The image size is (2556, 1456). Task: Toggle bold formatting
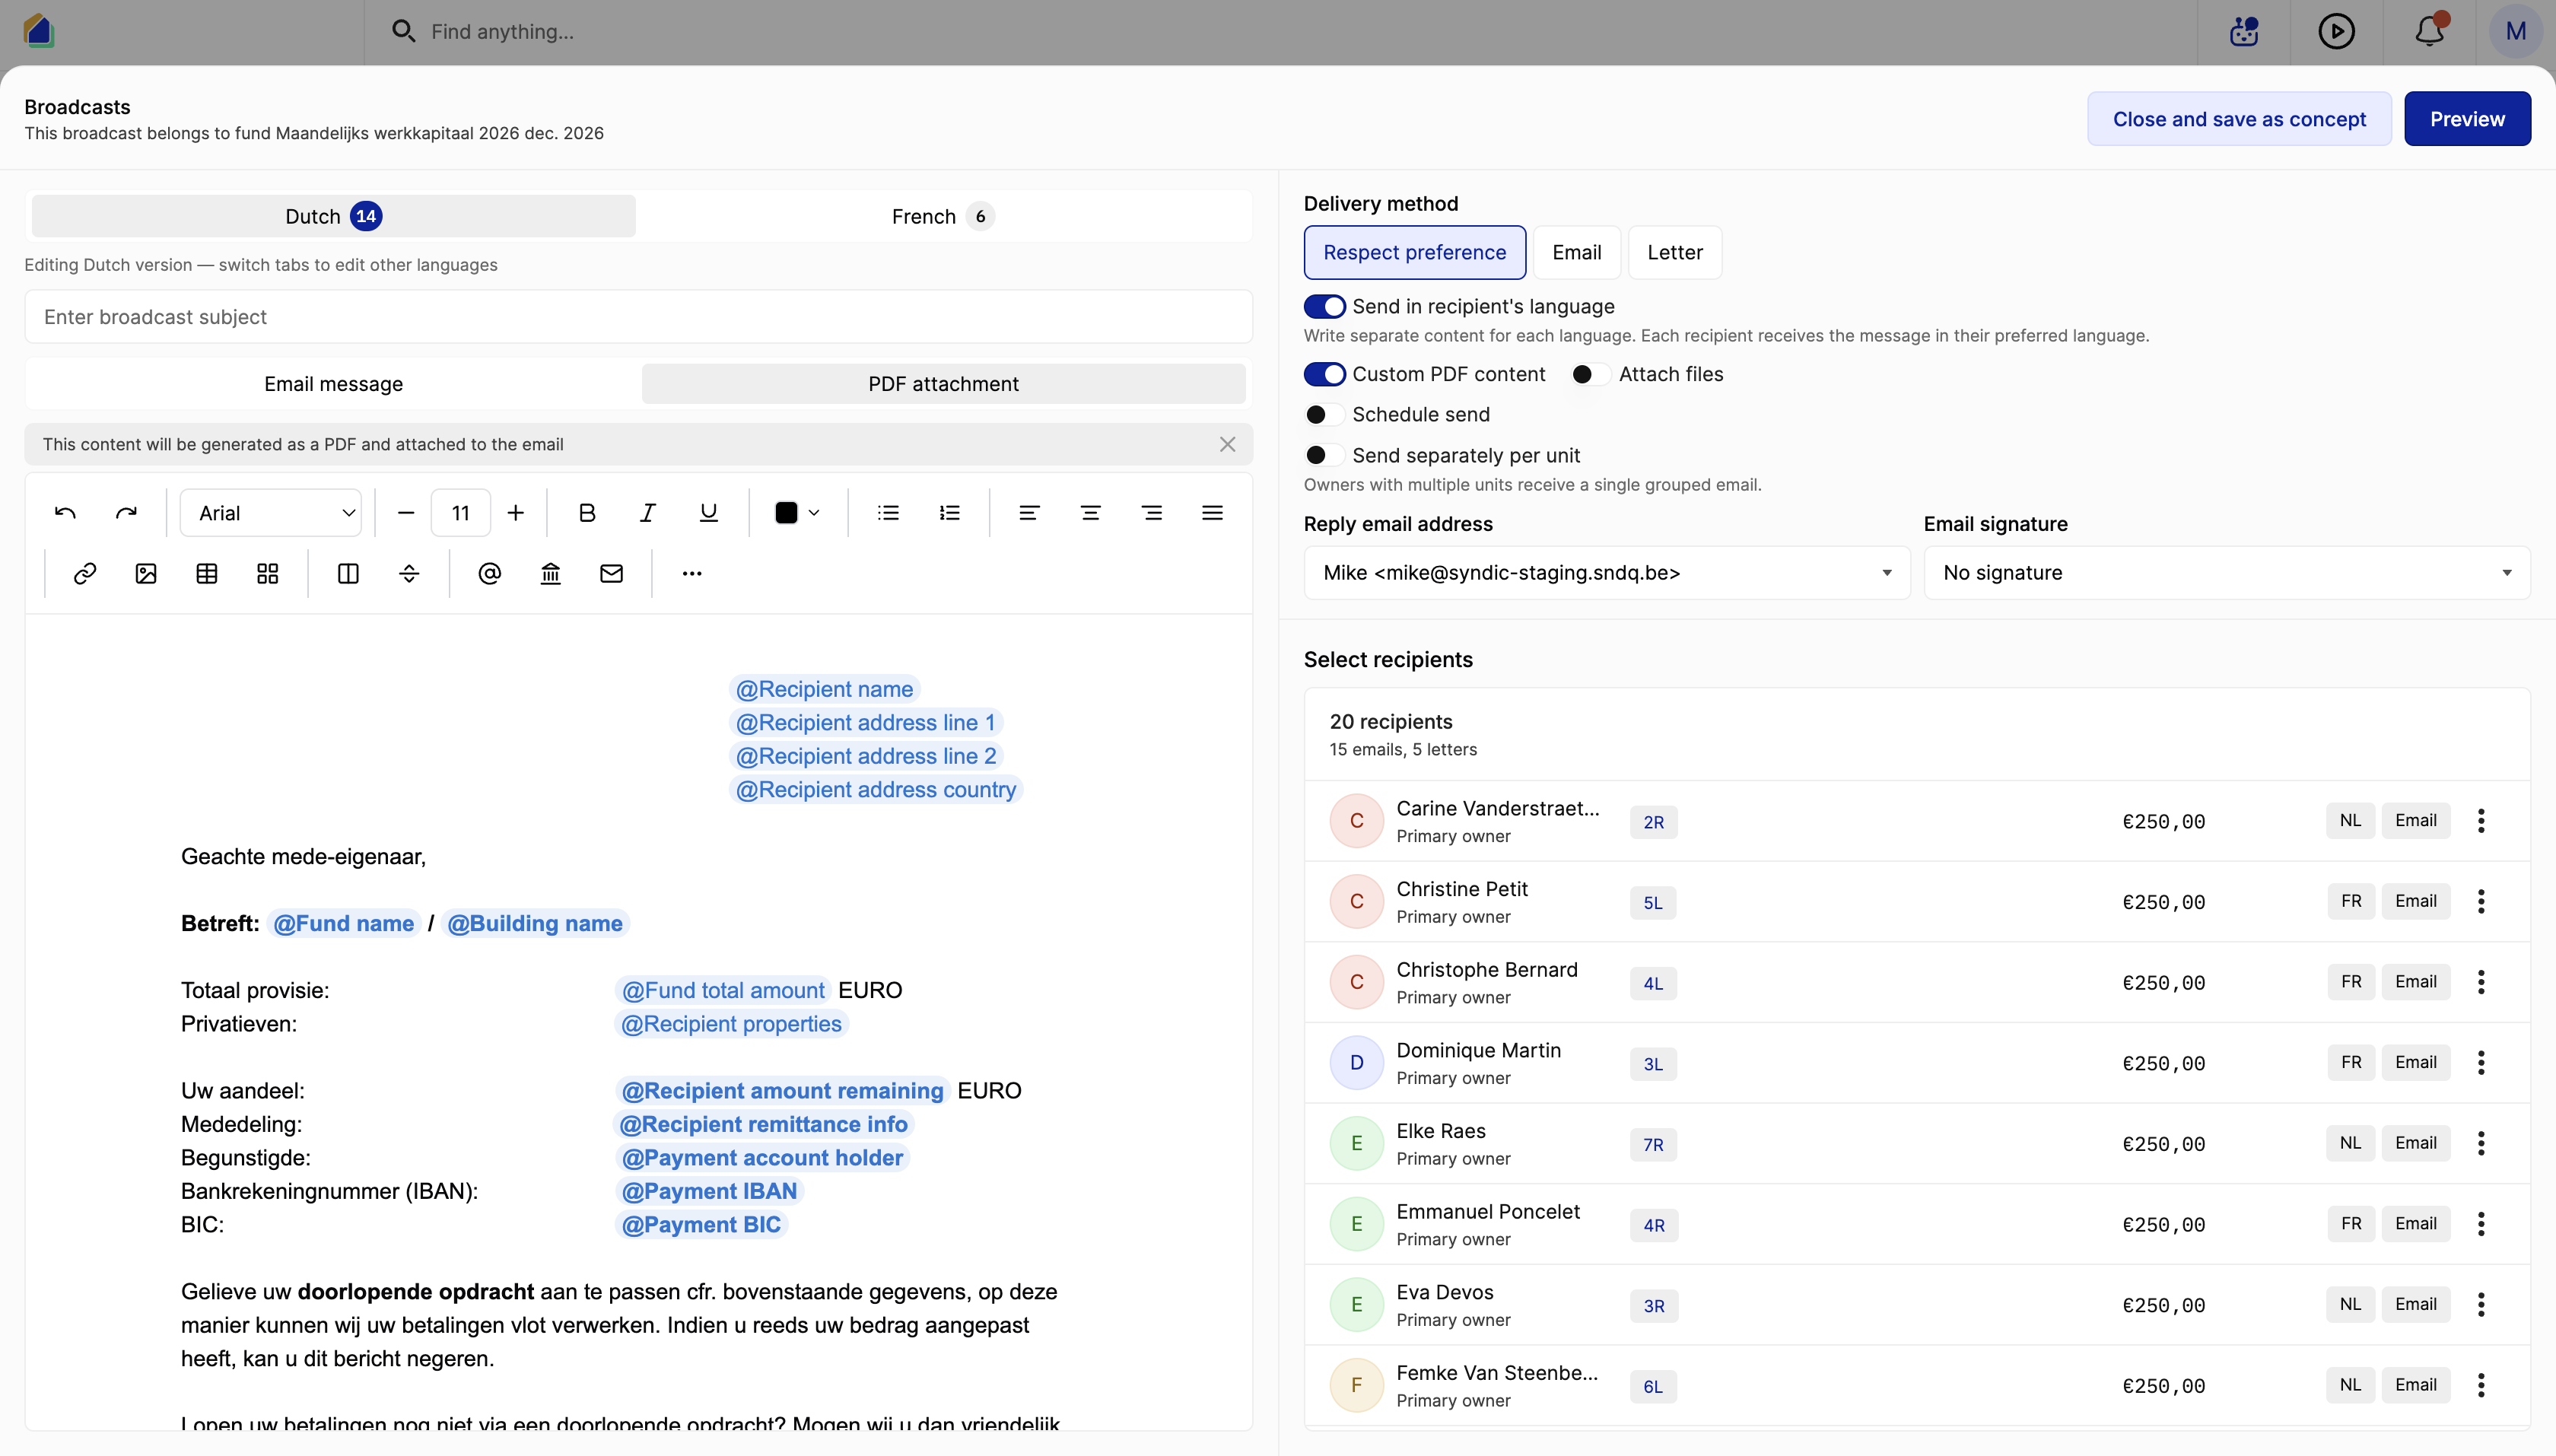(587, 513)
